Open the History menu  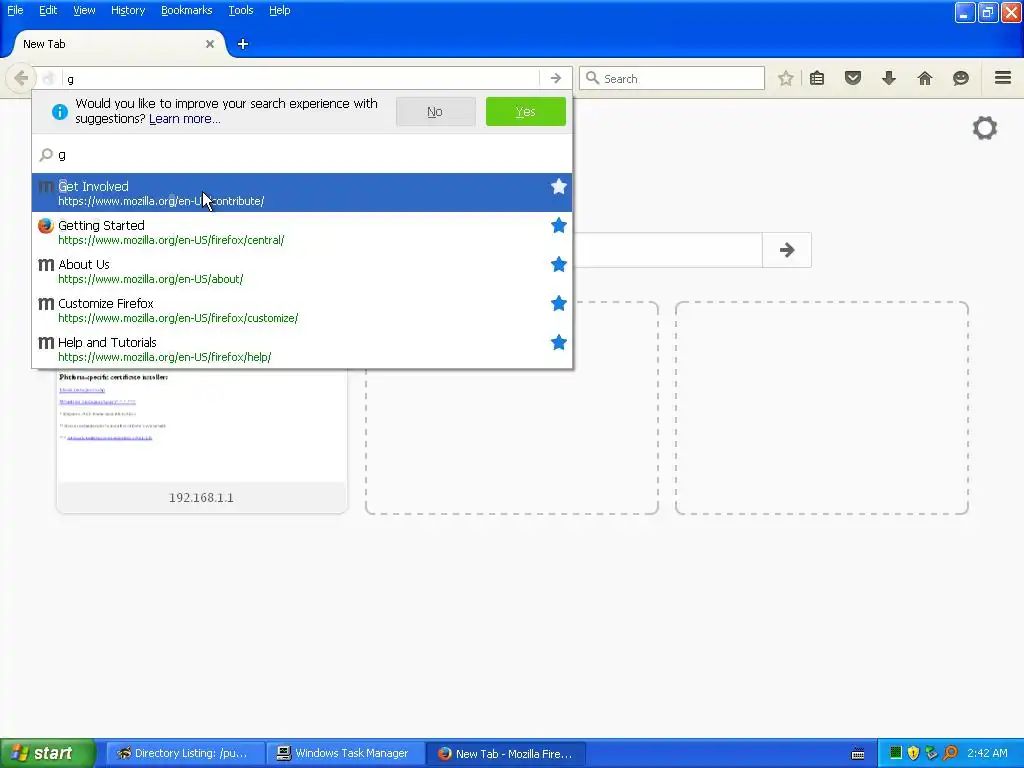(x=127, y=10)
